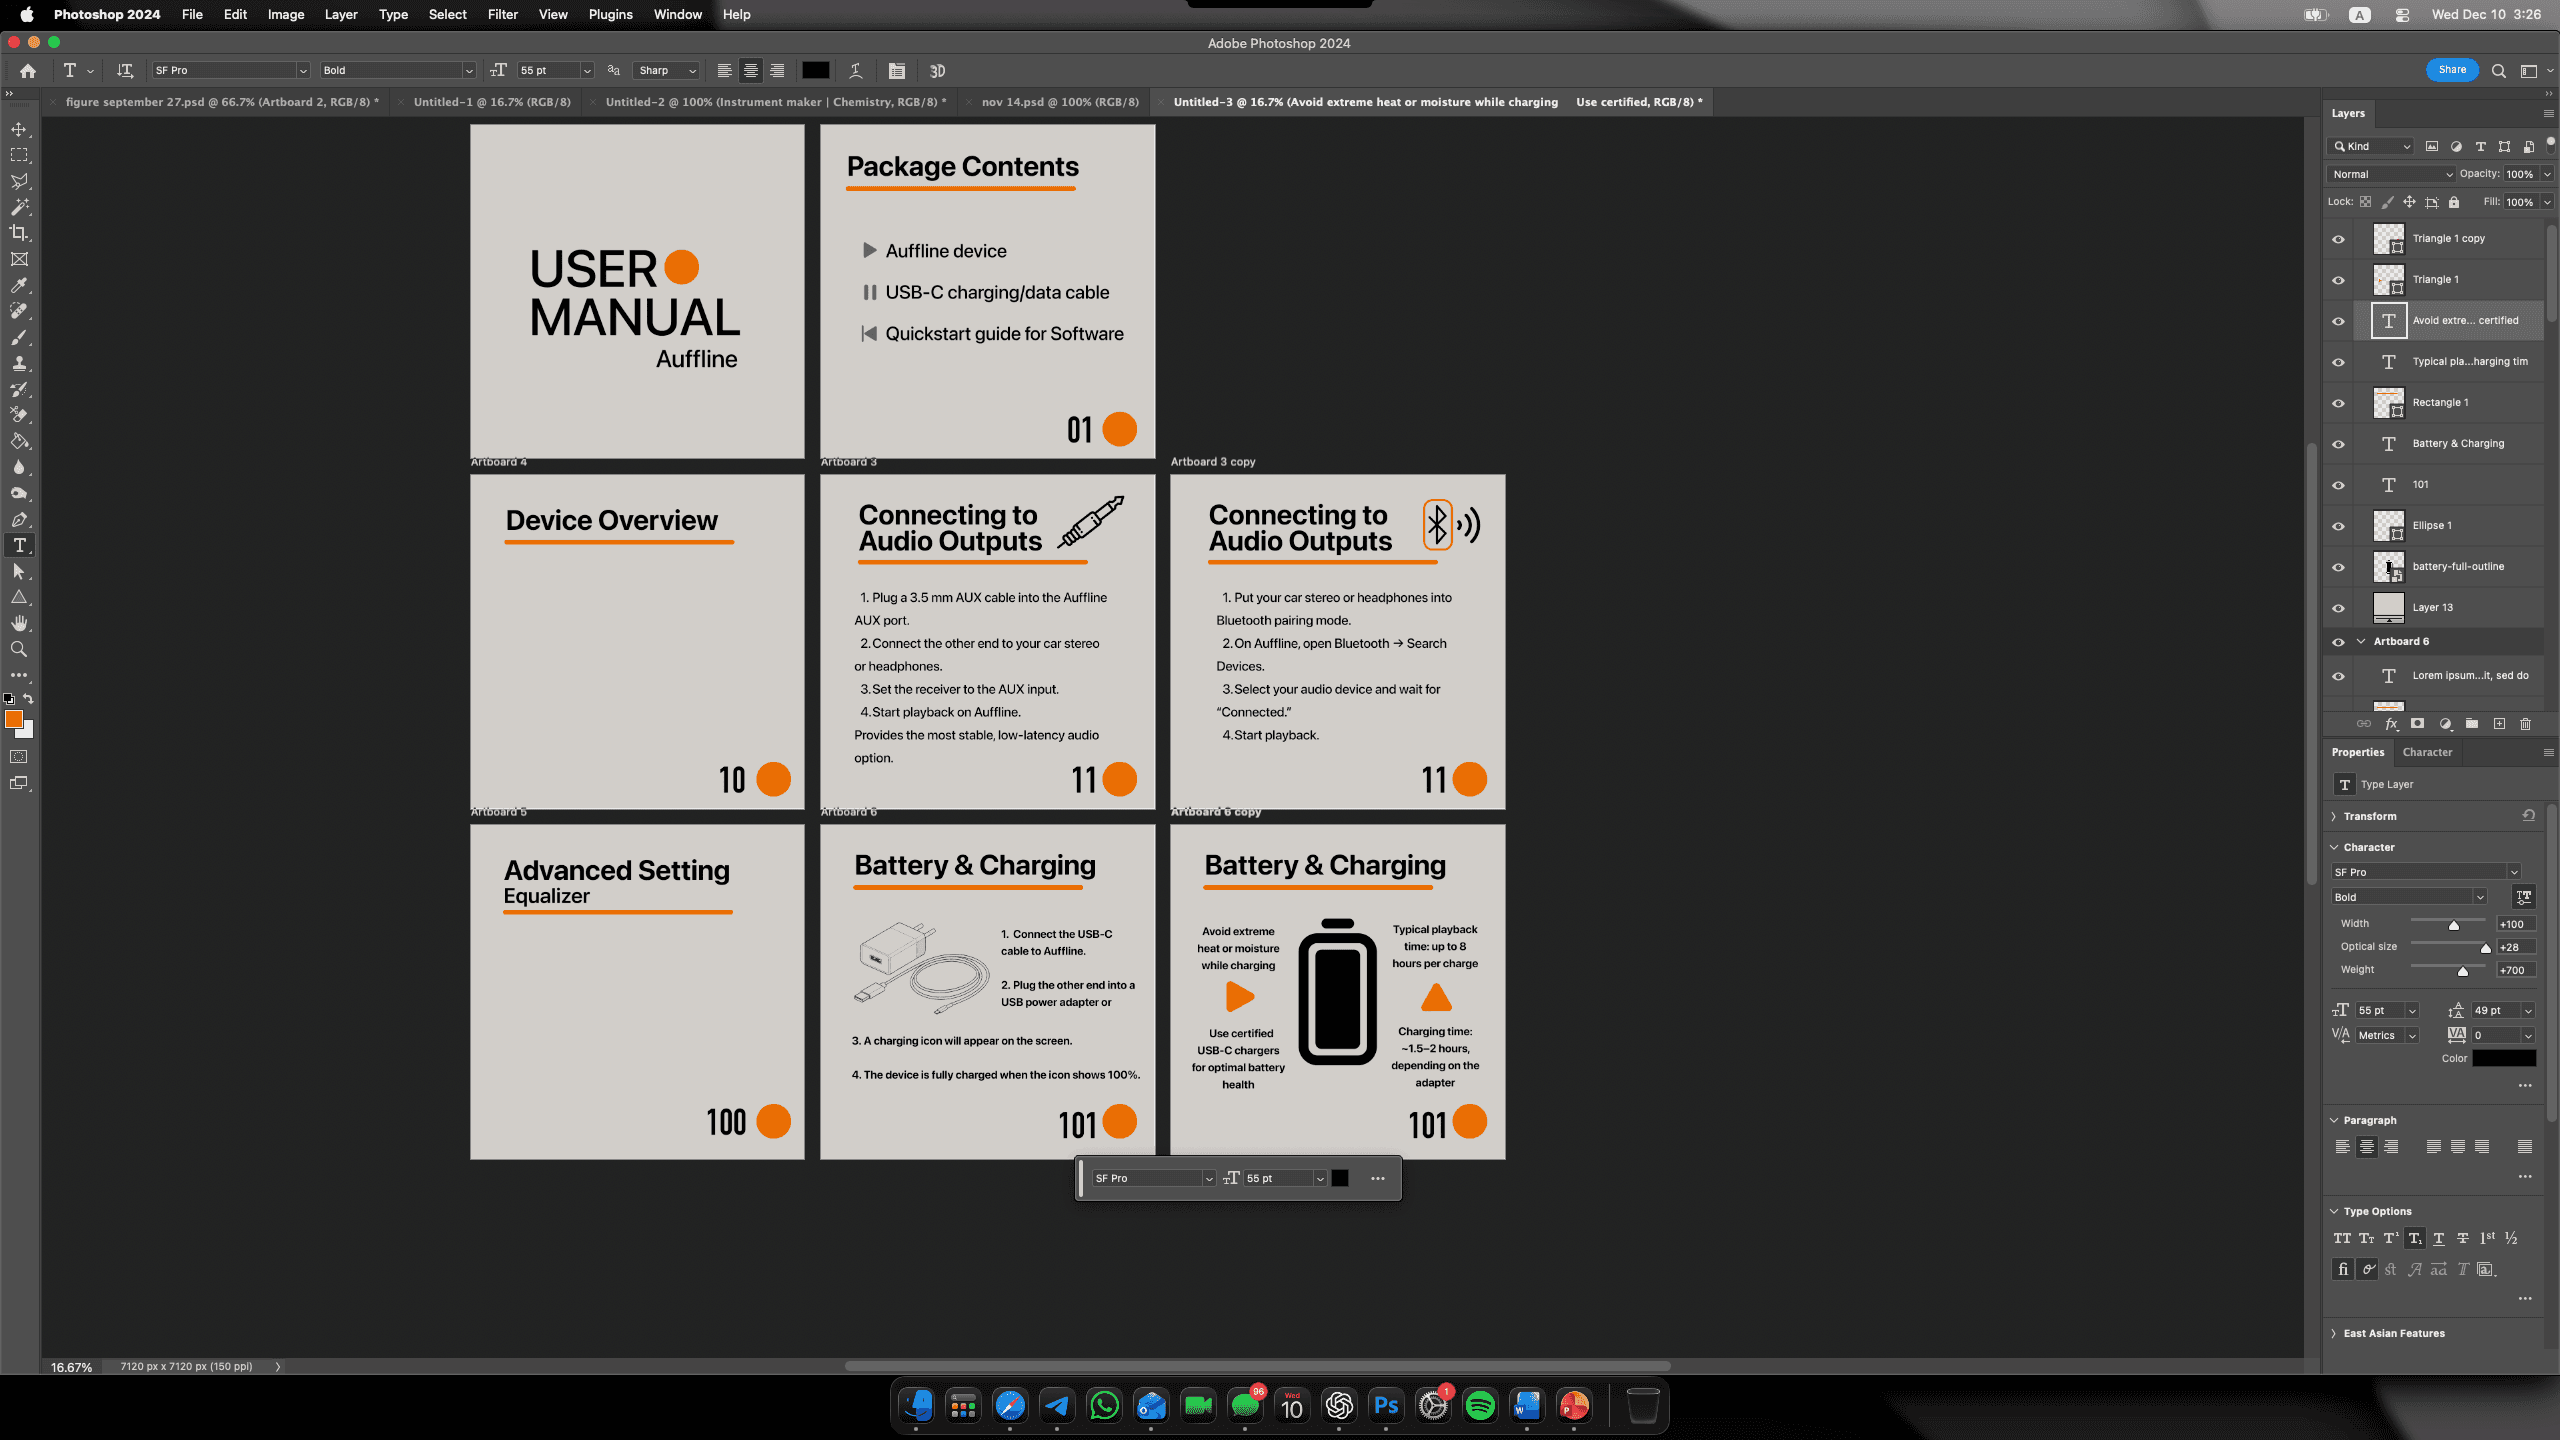Open the Layer menu
The height and width of the screenshot is (1440, 2560).
click(340, 14)
